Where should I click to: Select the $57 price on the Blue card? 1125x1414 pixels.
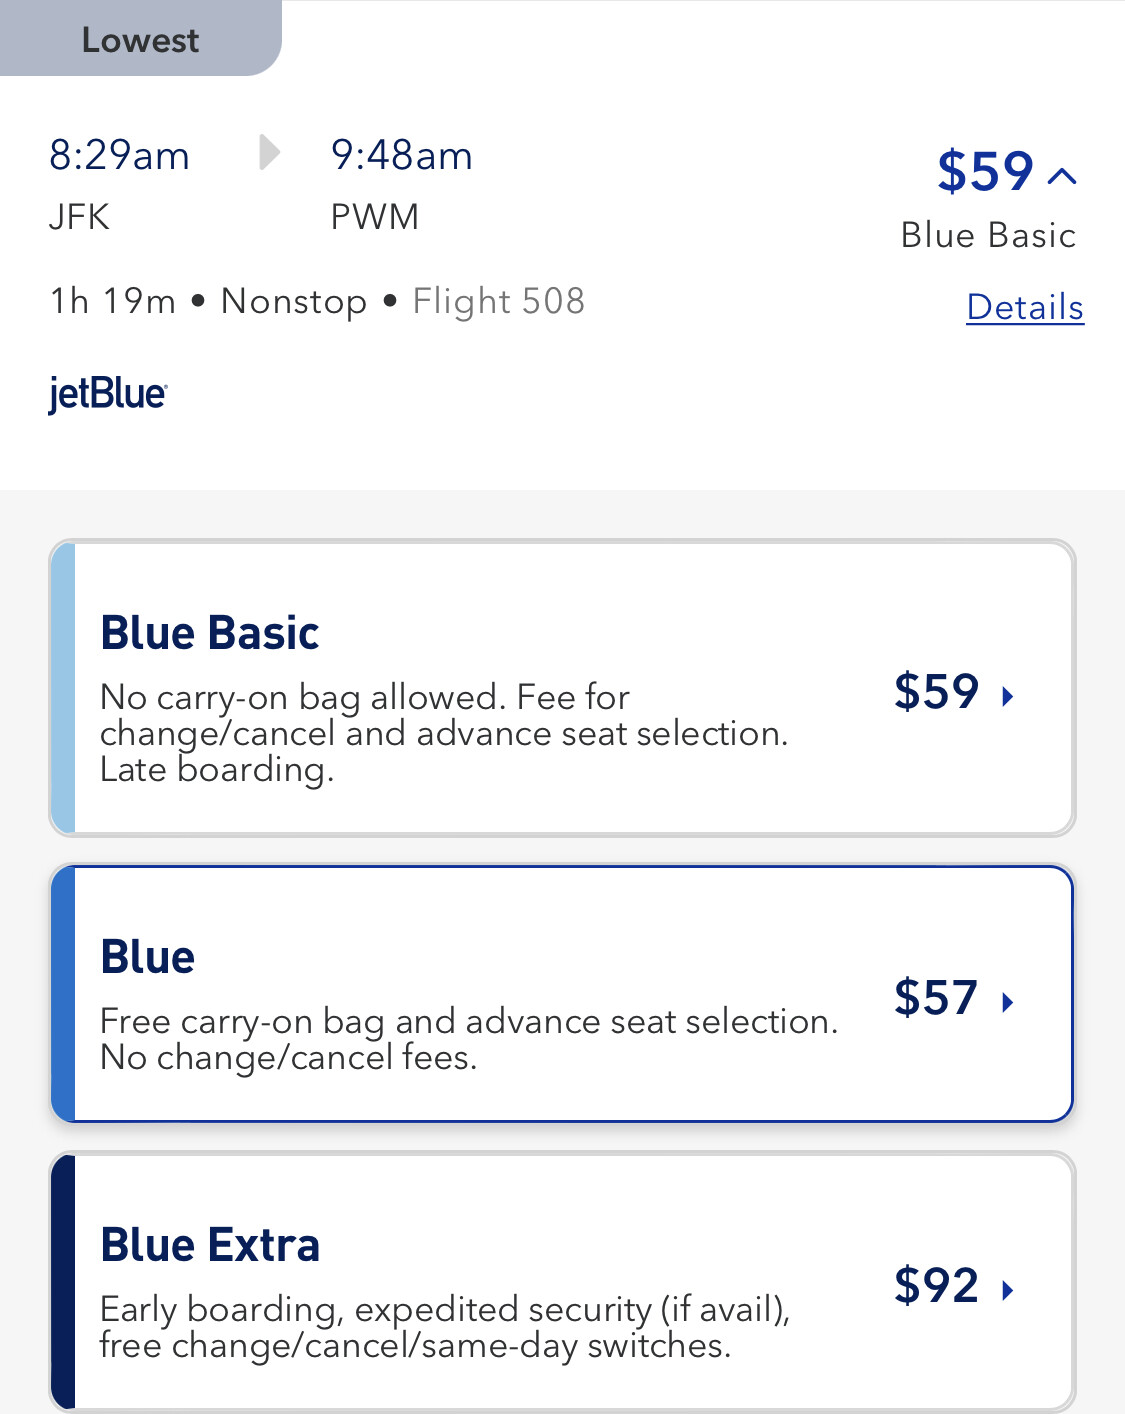pyautogui.click(x=936, y=998)
